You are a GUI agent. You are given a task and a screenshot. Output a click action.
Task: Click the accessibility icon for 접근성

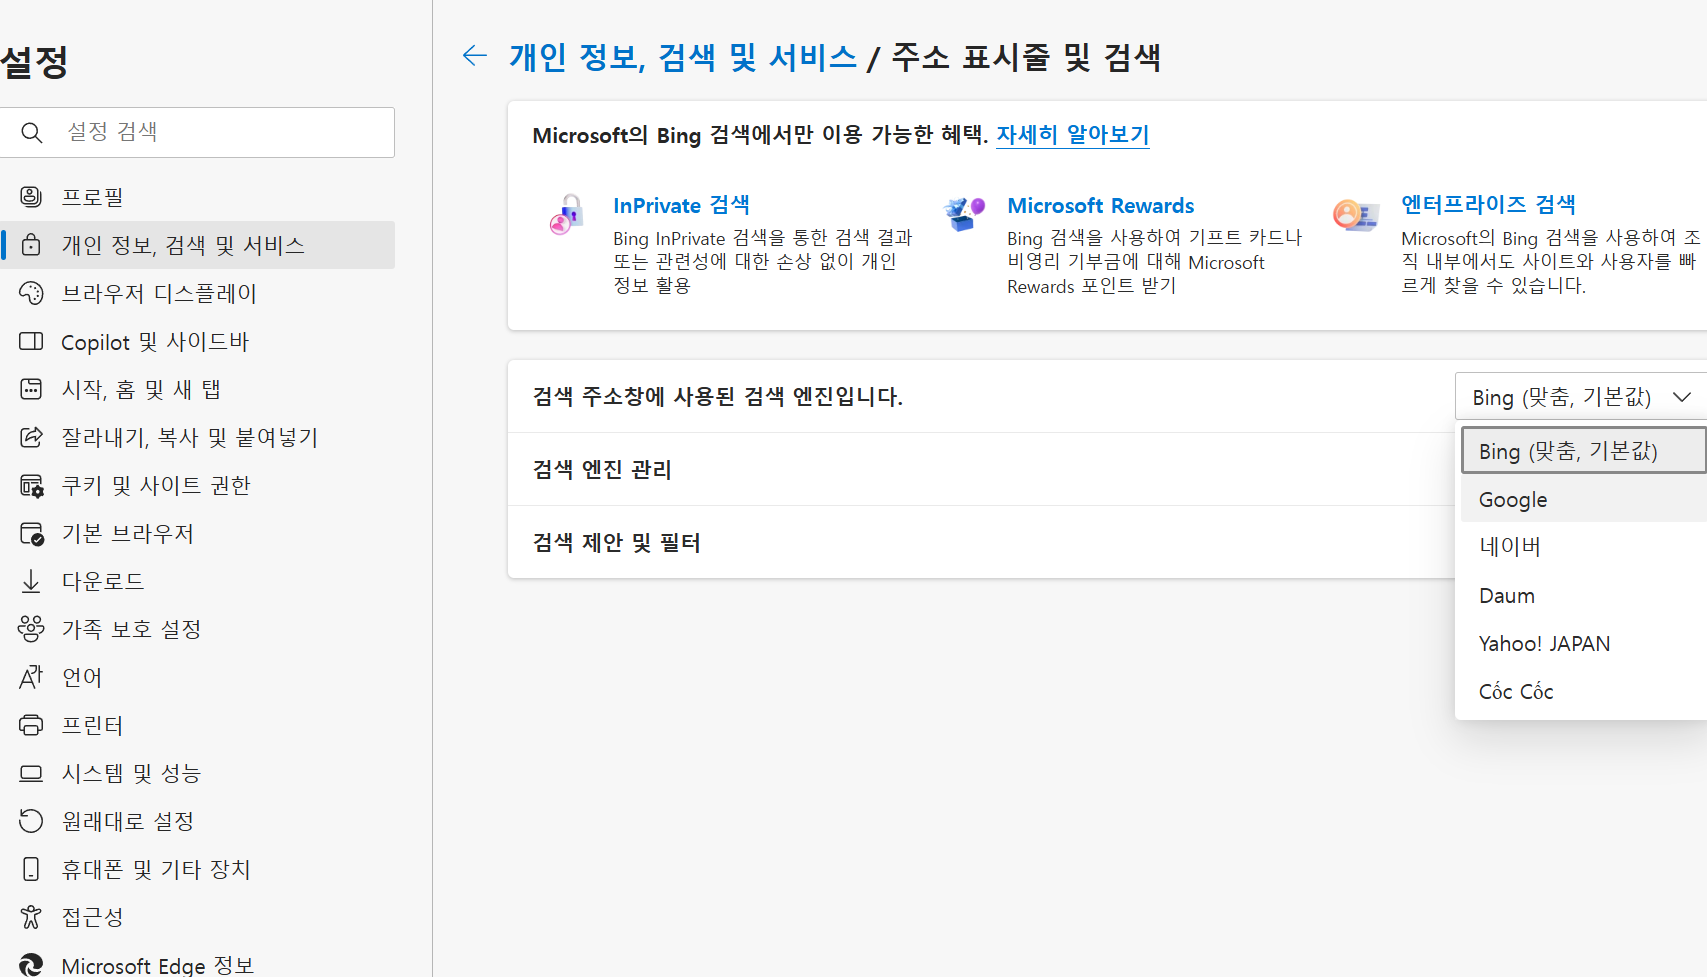click(x=31, y=917)
